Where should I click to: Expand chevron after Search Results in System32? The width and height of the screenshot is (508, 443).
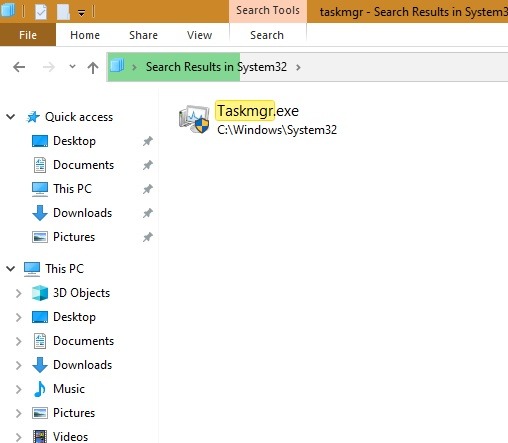click(x=298, y=67)
